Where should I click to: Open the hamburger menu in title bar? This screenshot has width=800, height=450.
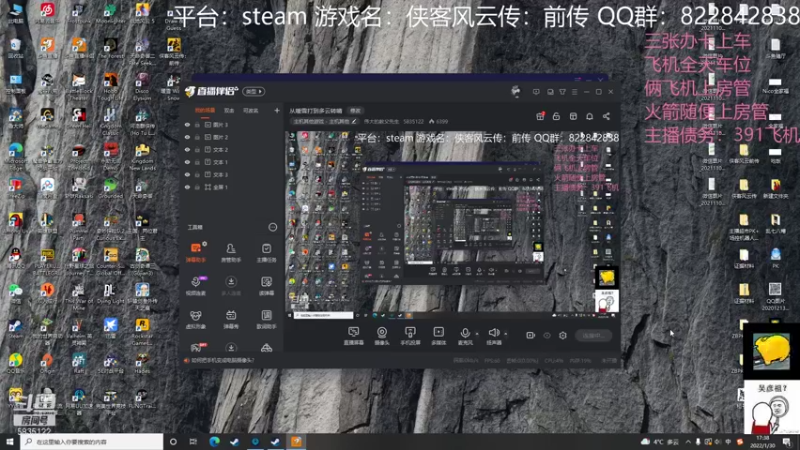[x=574, y=92]
